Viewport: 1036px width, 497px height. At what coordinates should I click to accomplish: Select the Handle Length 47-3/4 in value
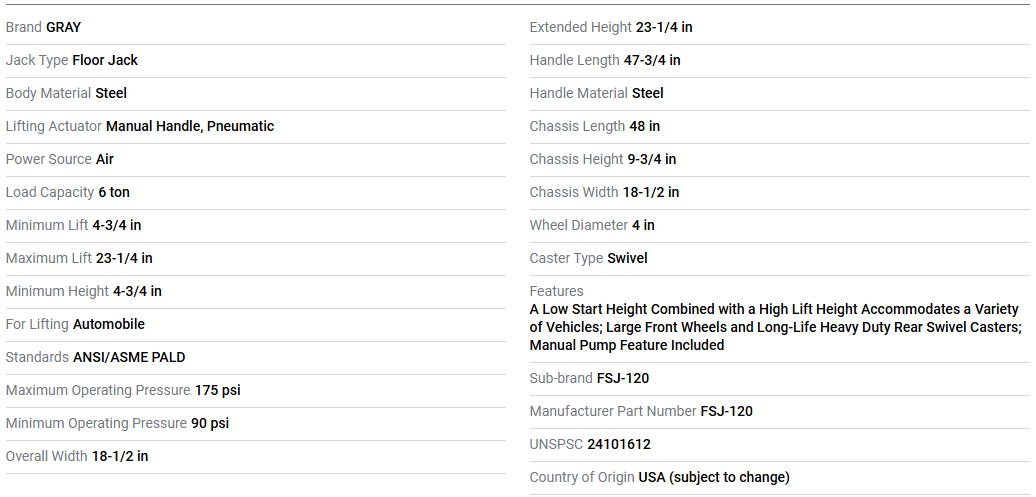click(x=652, y=60)
